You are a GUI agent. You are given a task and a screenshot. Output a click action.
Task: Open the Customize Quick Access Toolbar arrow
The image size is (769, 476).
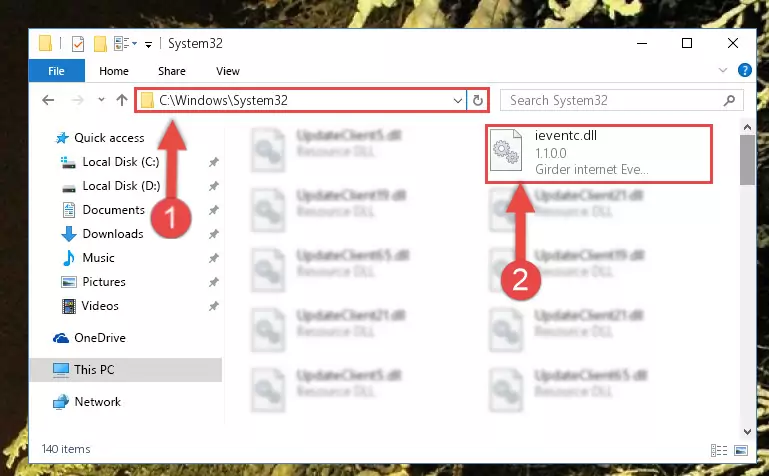(148, 45)
